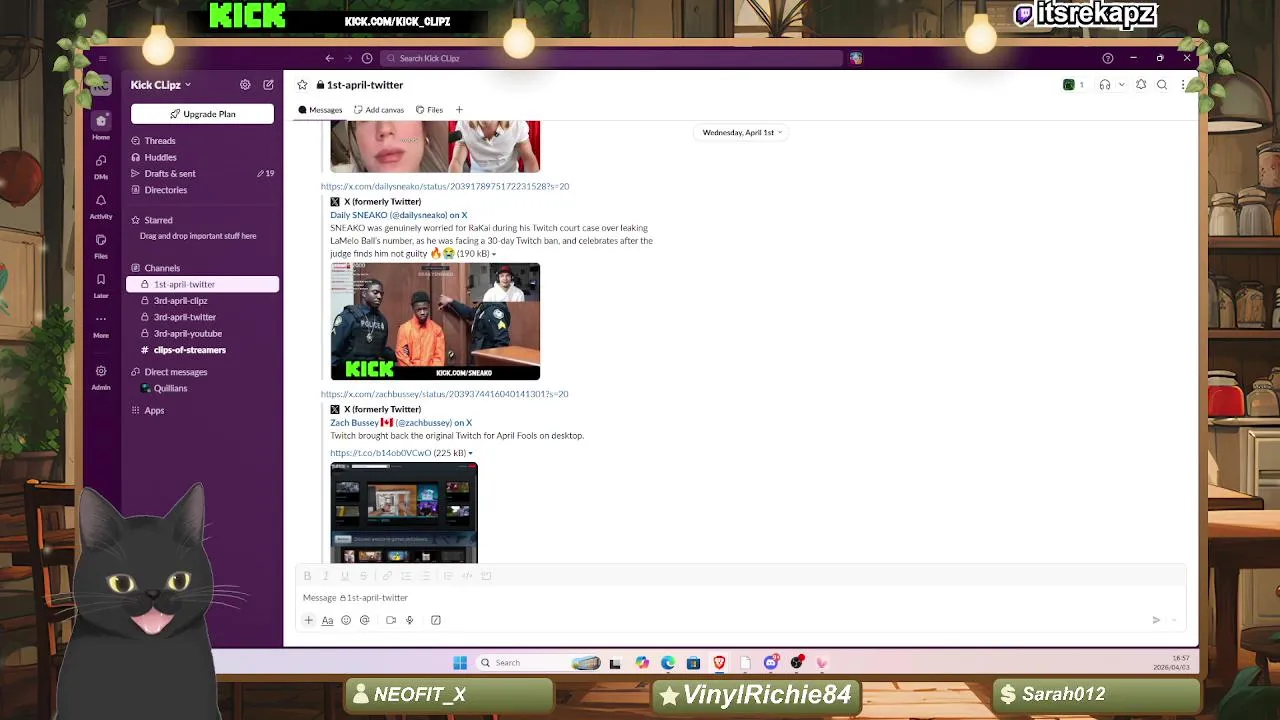Open Zach Bussey (@zachbussey) on X link
Viewport: 1280px width, 720px height.
pyautogui.click(x=401, y=423)
